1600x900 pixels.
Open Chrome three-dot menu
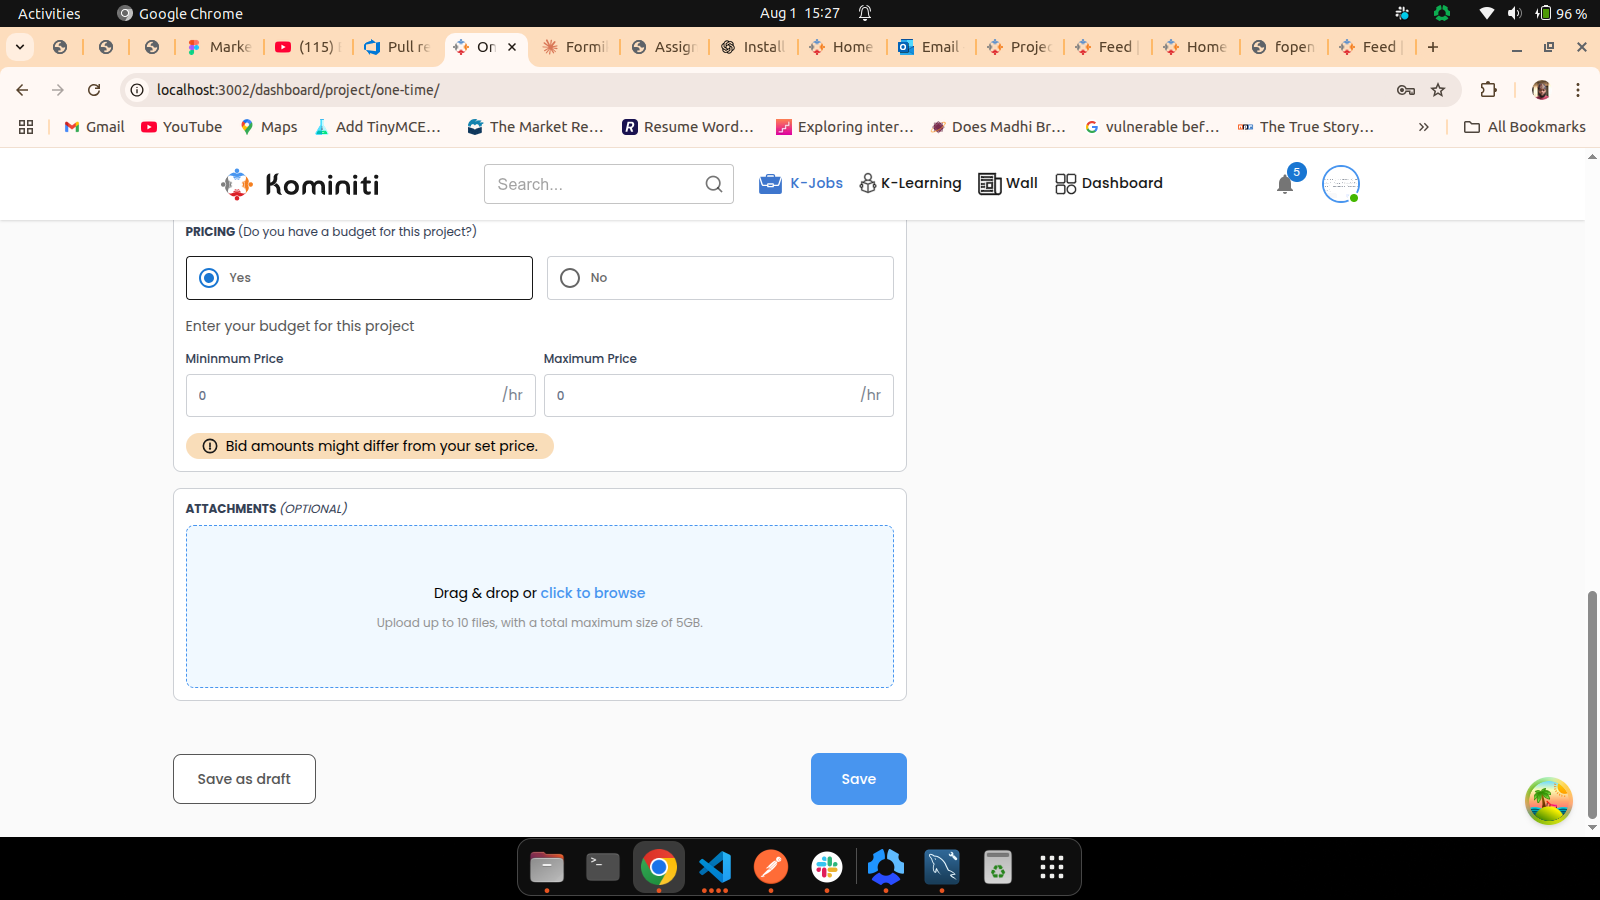click(1578, 90)
